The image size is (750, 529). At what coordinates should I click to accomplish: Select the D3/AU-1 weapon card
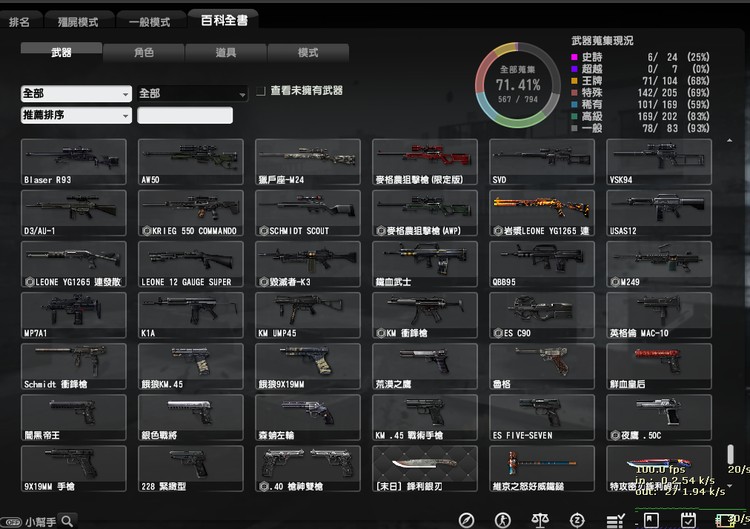[x=74, y=213]
